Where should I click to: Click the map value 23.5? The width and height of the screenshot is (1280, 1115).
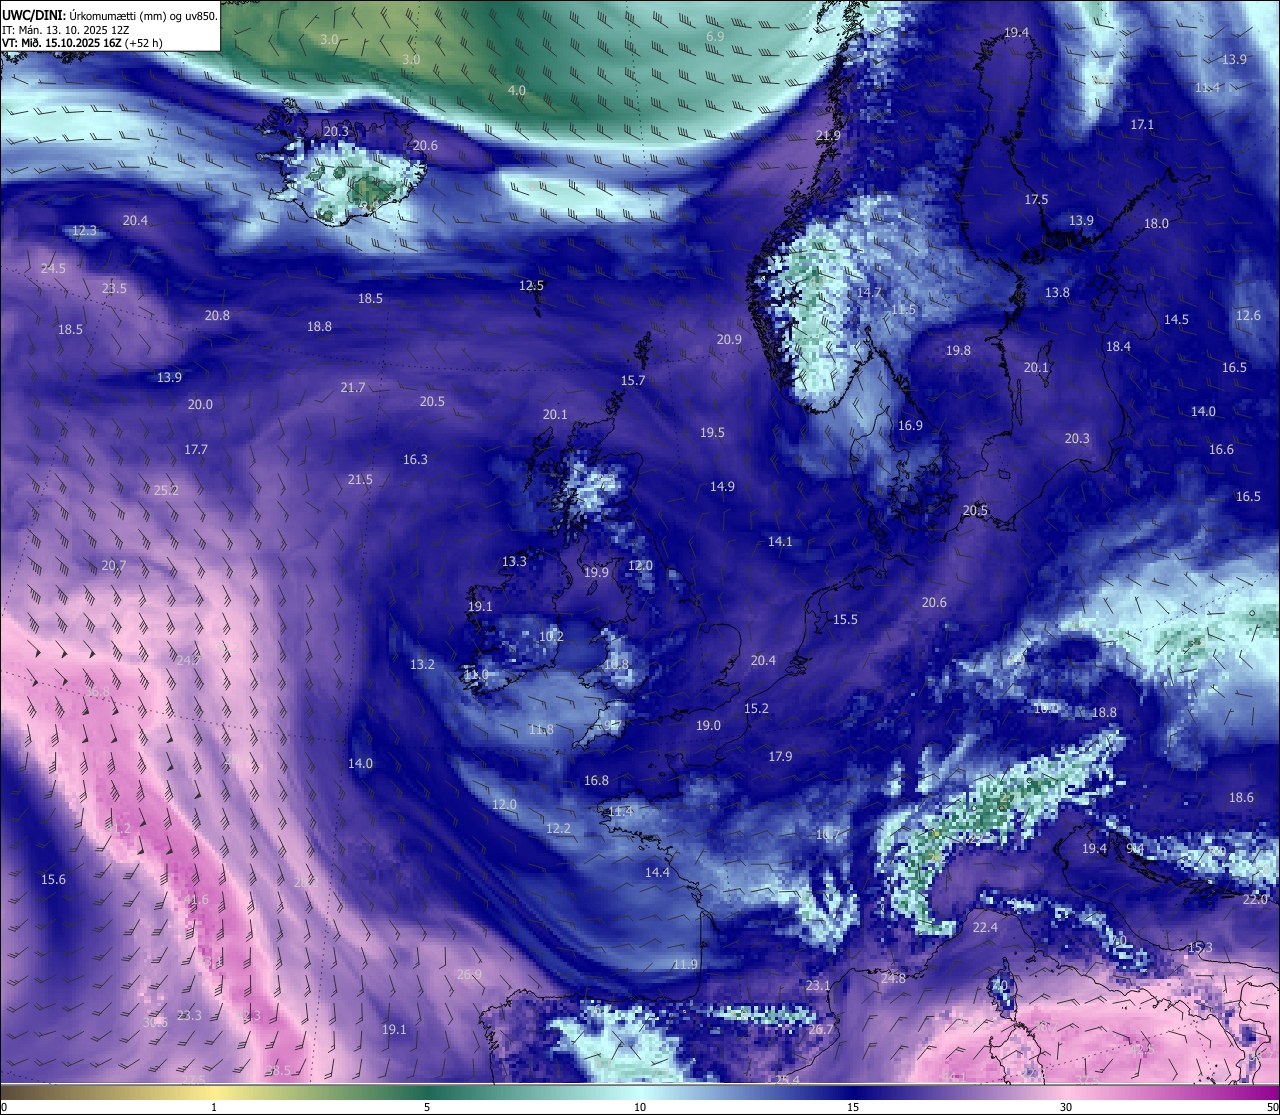click(x=114, y=288)
